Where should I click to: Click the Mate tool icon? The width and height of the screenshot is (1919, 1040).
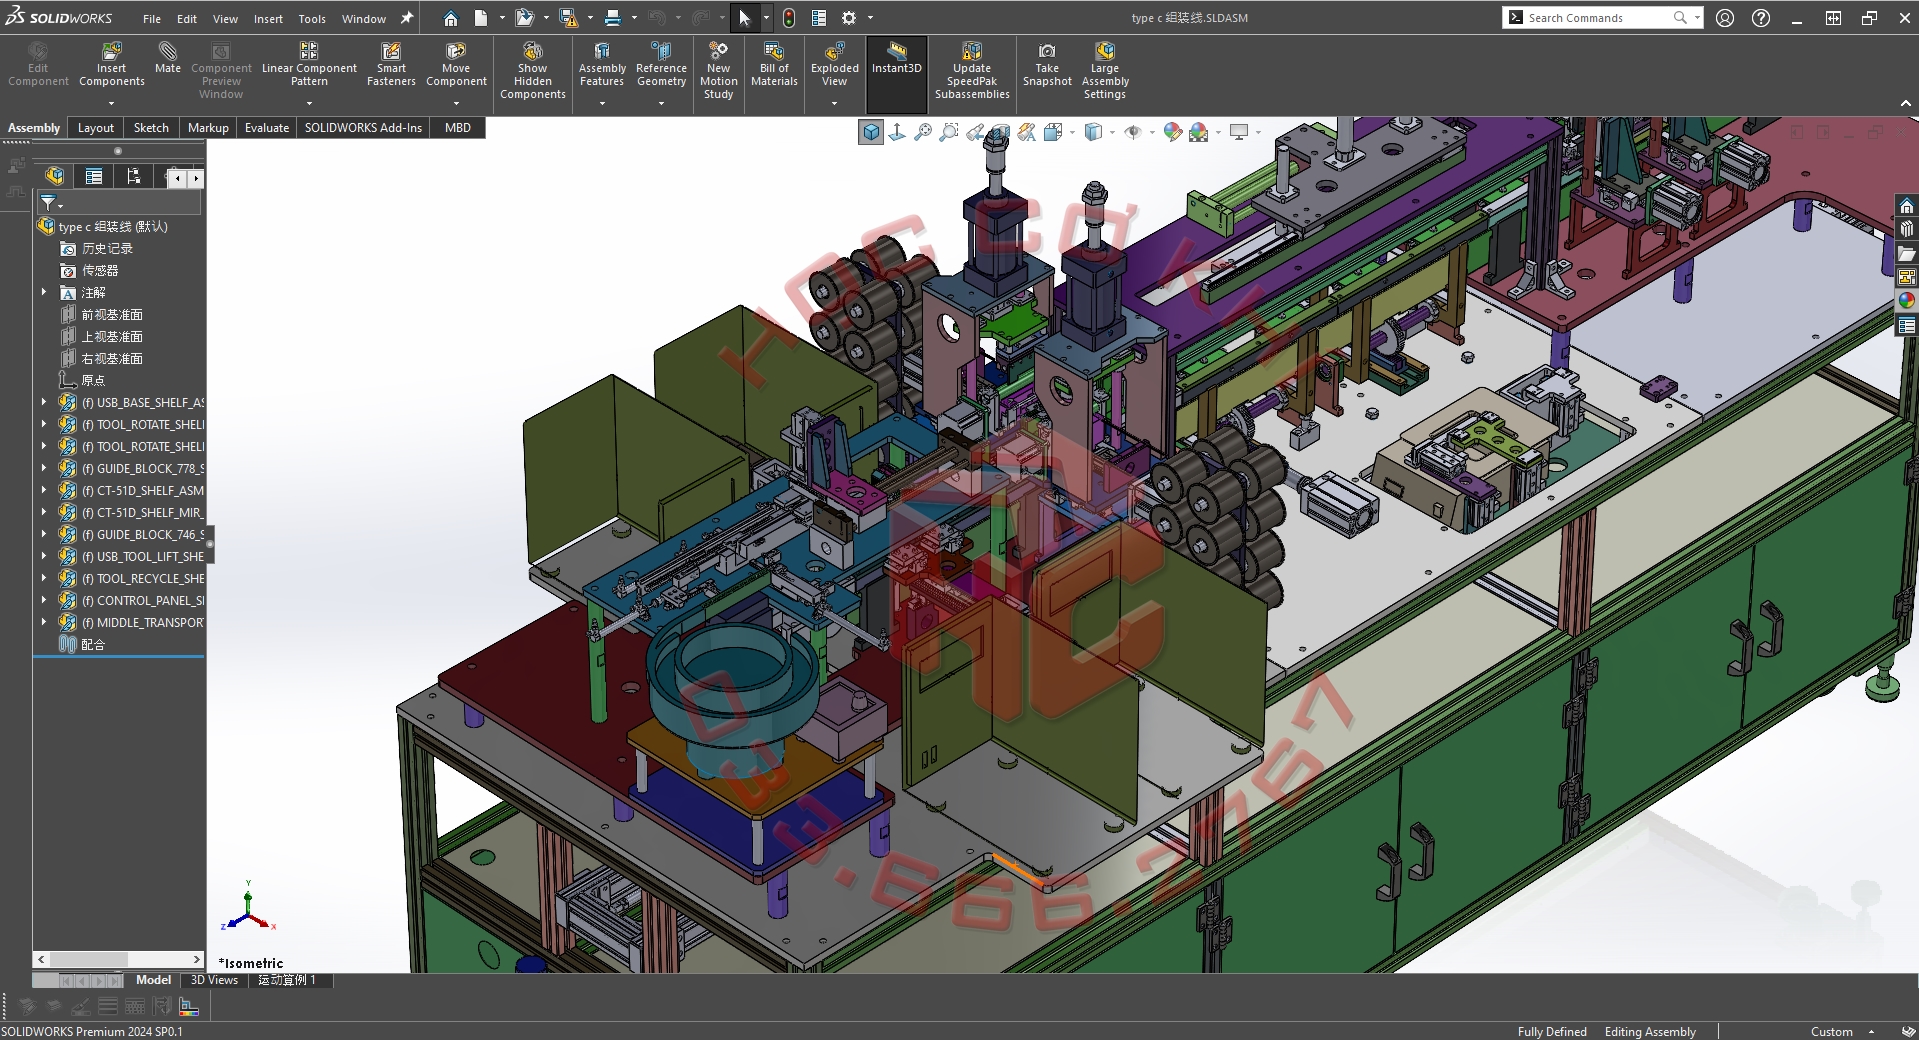point(167,58)
